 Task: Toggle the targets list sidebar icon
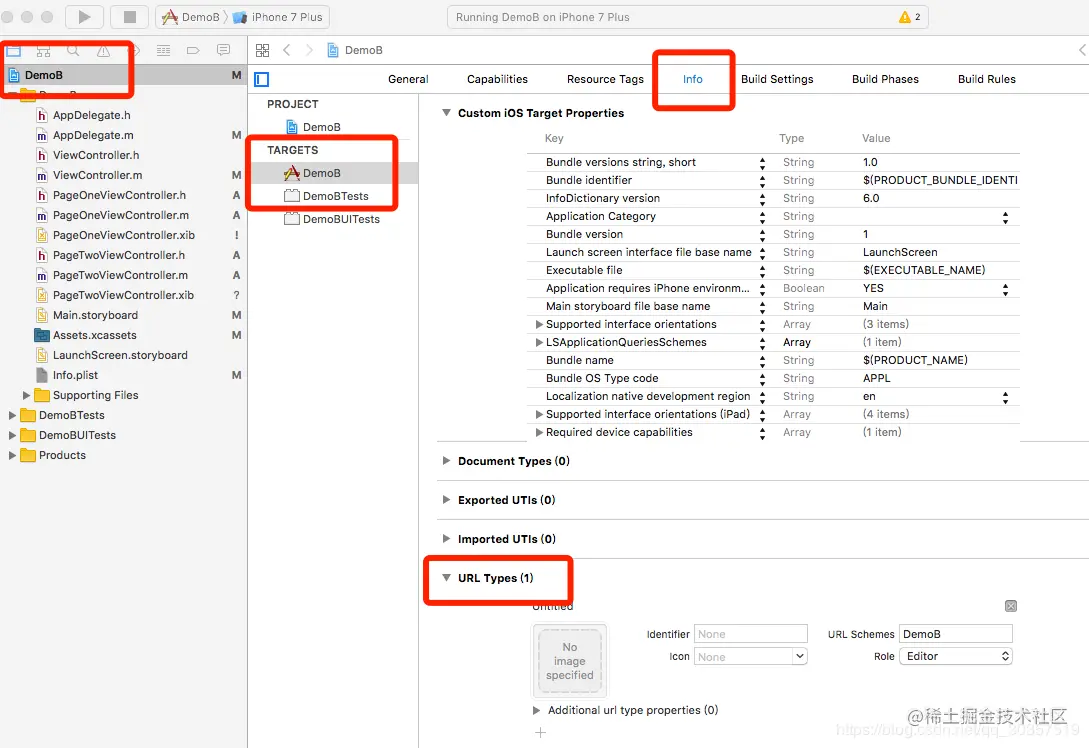coord(262,79)
